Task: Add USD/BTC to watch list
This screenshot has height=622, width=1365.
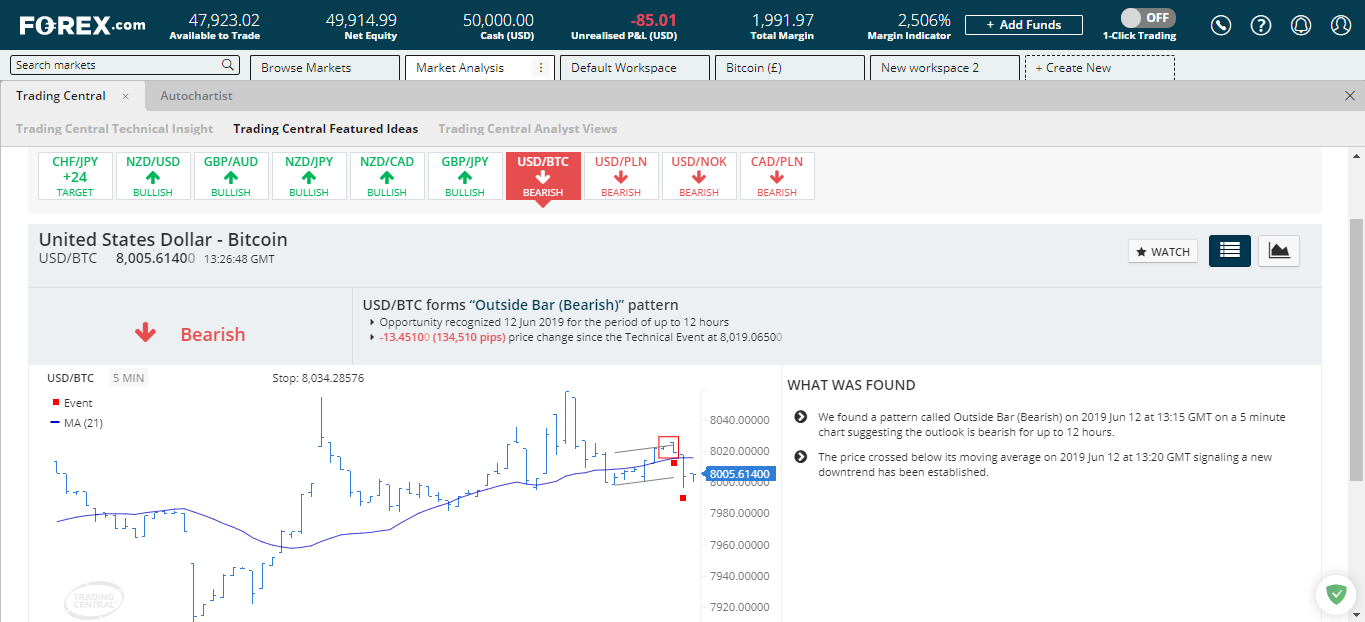Action: (x=1163, y=252)
